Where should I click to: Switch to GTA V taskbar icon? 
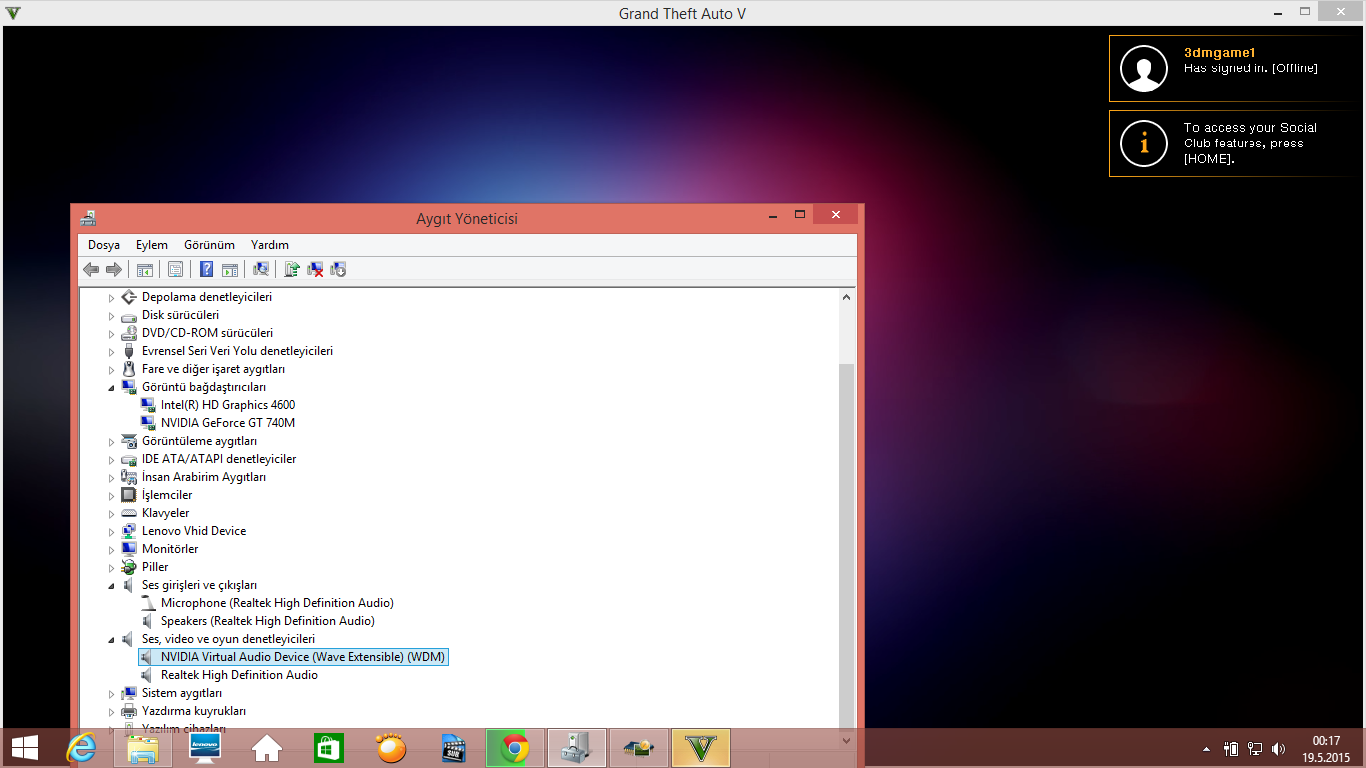(701, 748)
